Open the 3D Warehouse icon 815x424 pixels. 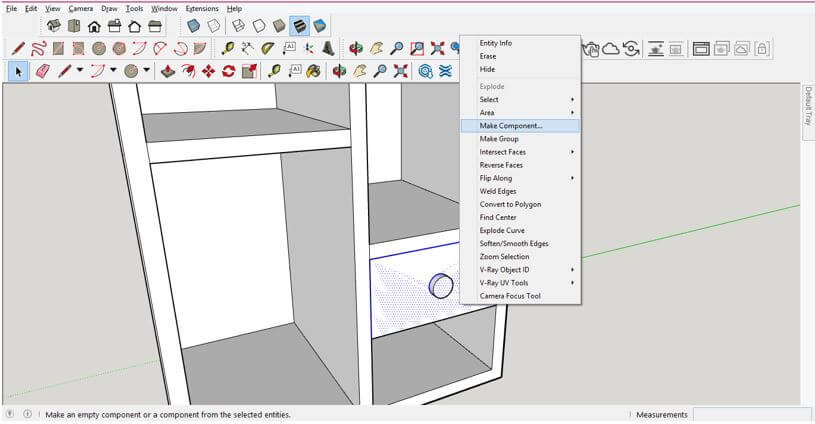(x=426, y=71)
